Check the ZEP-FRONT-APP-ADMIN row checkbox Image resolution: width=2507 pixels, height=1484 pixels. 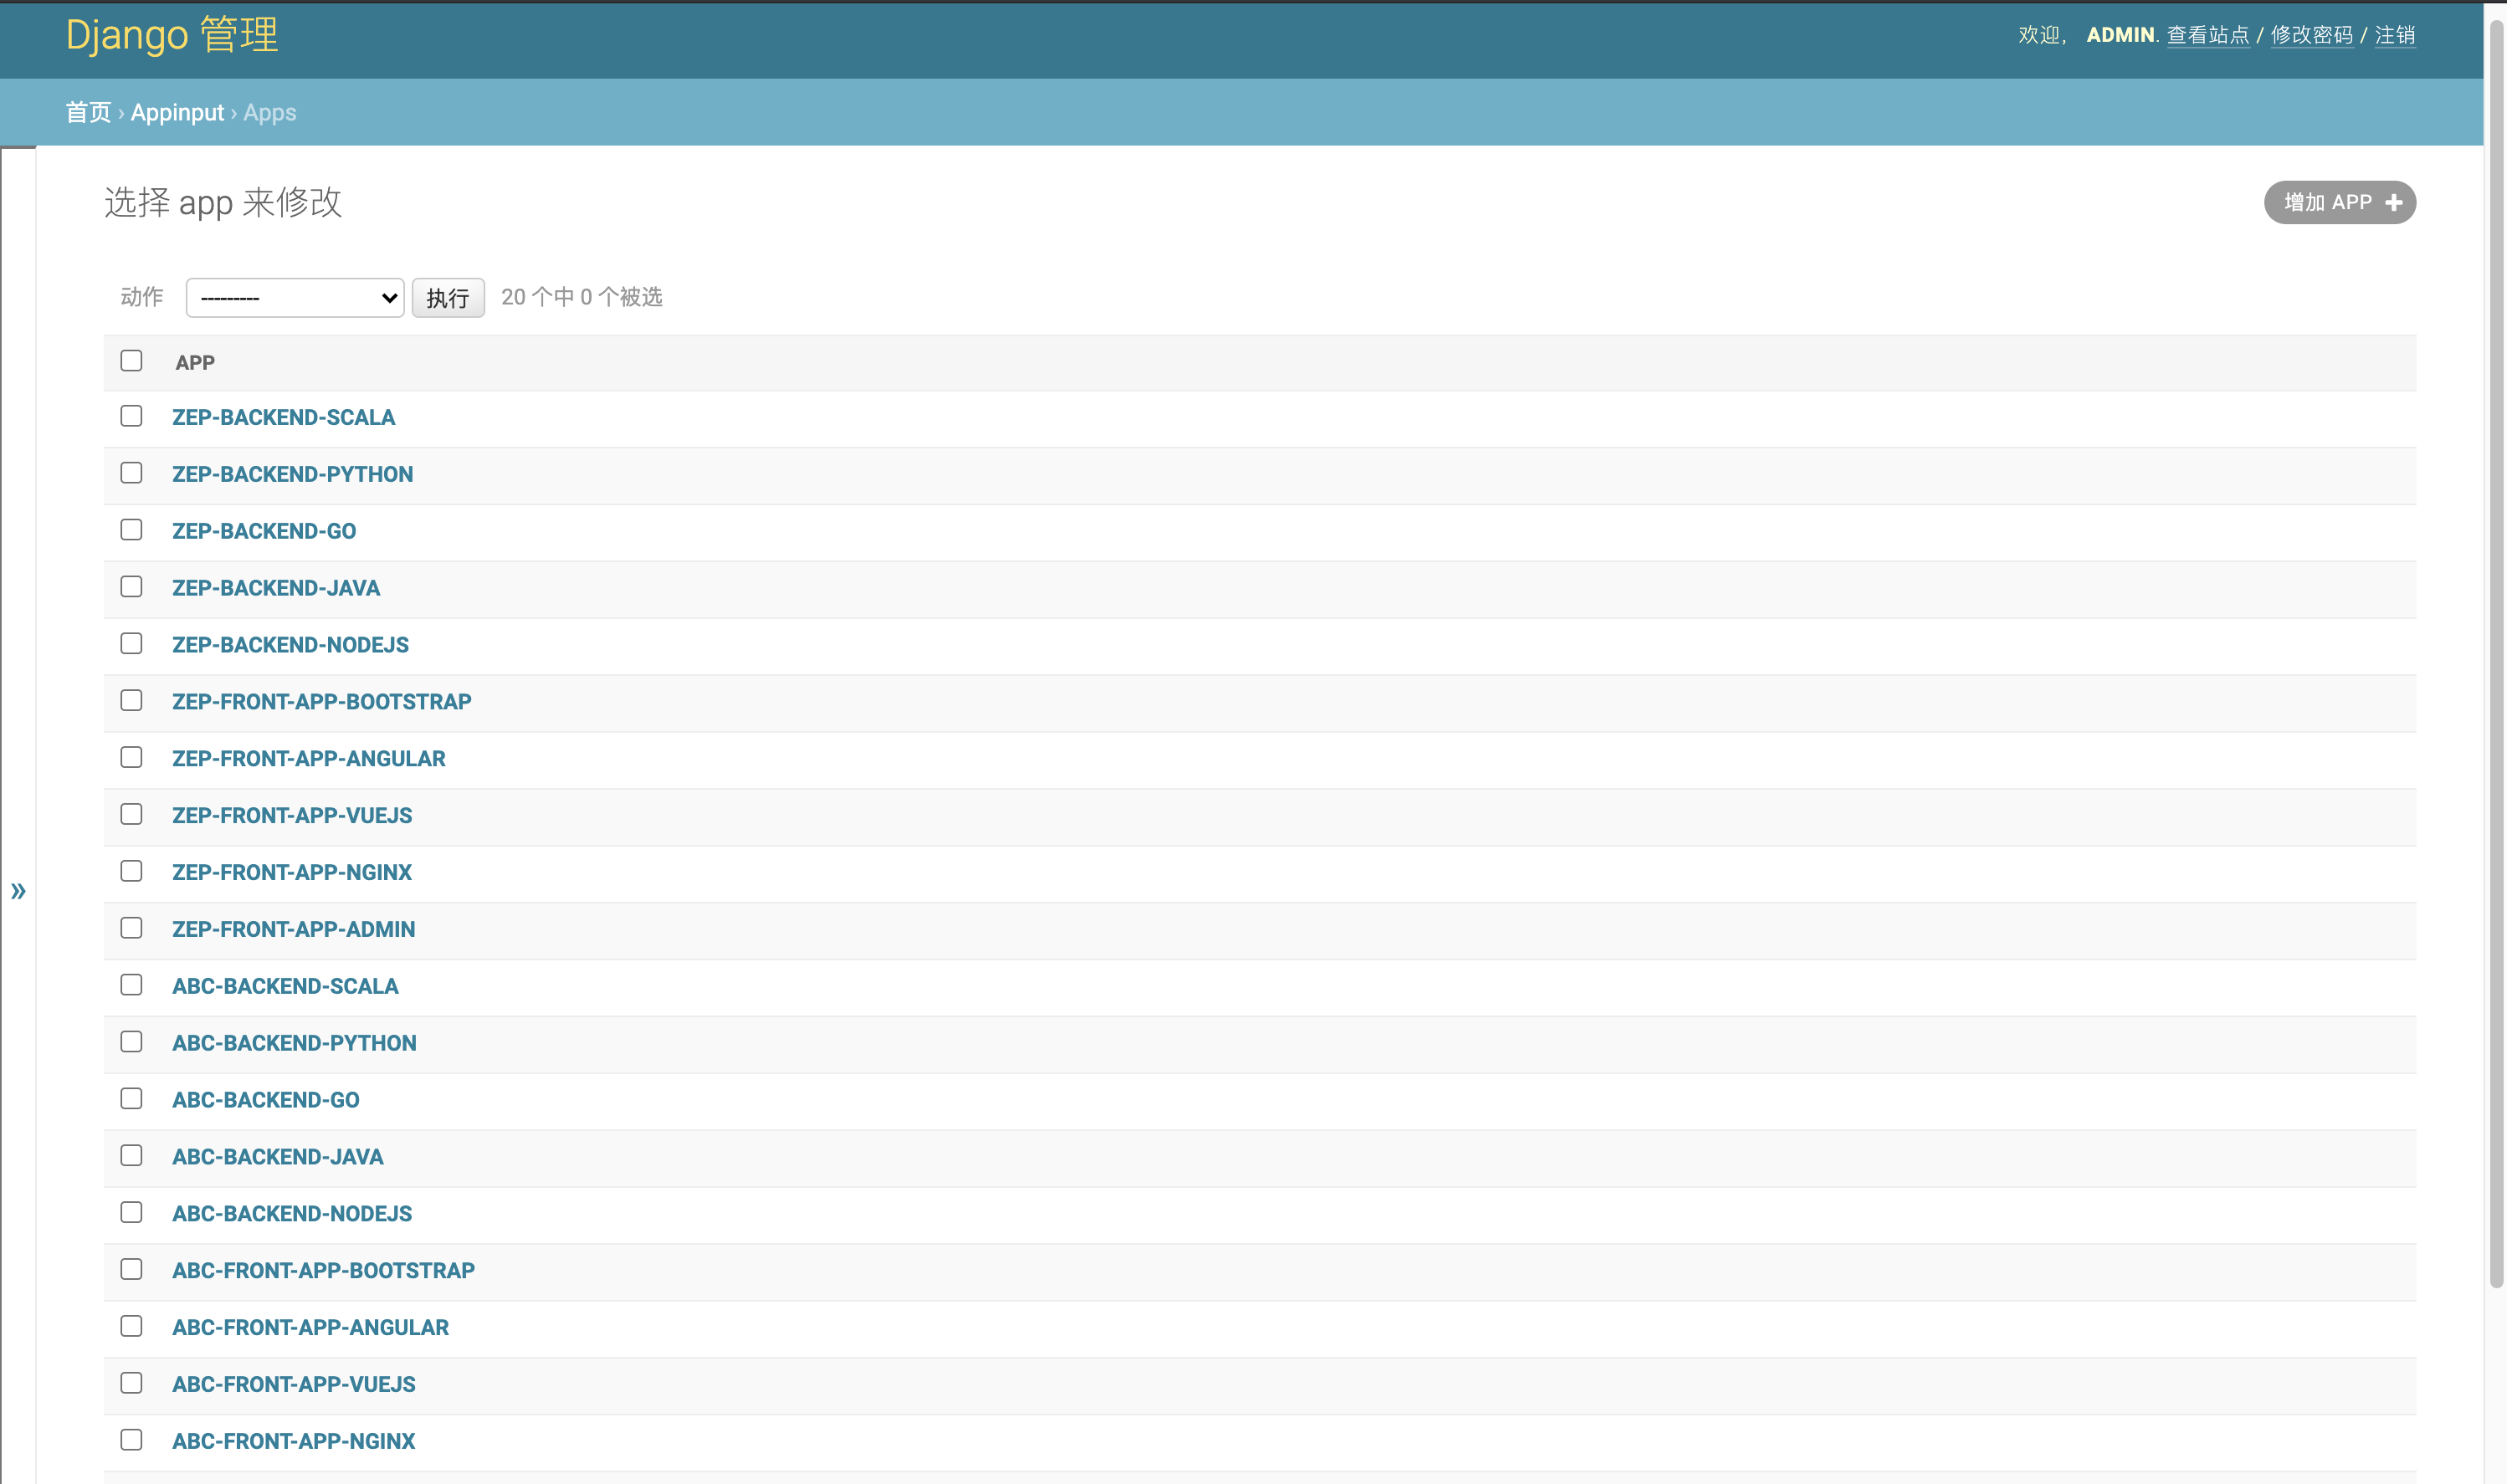click(131, 928)
